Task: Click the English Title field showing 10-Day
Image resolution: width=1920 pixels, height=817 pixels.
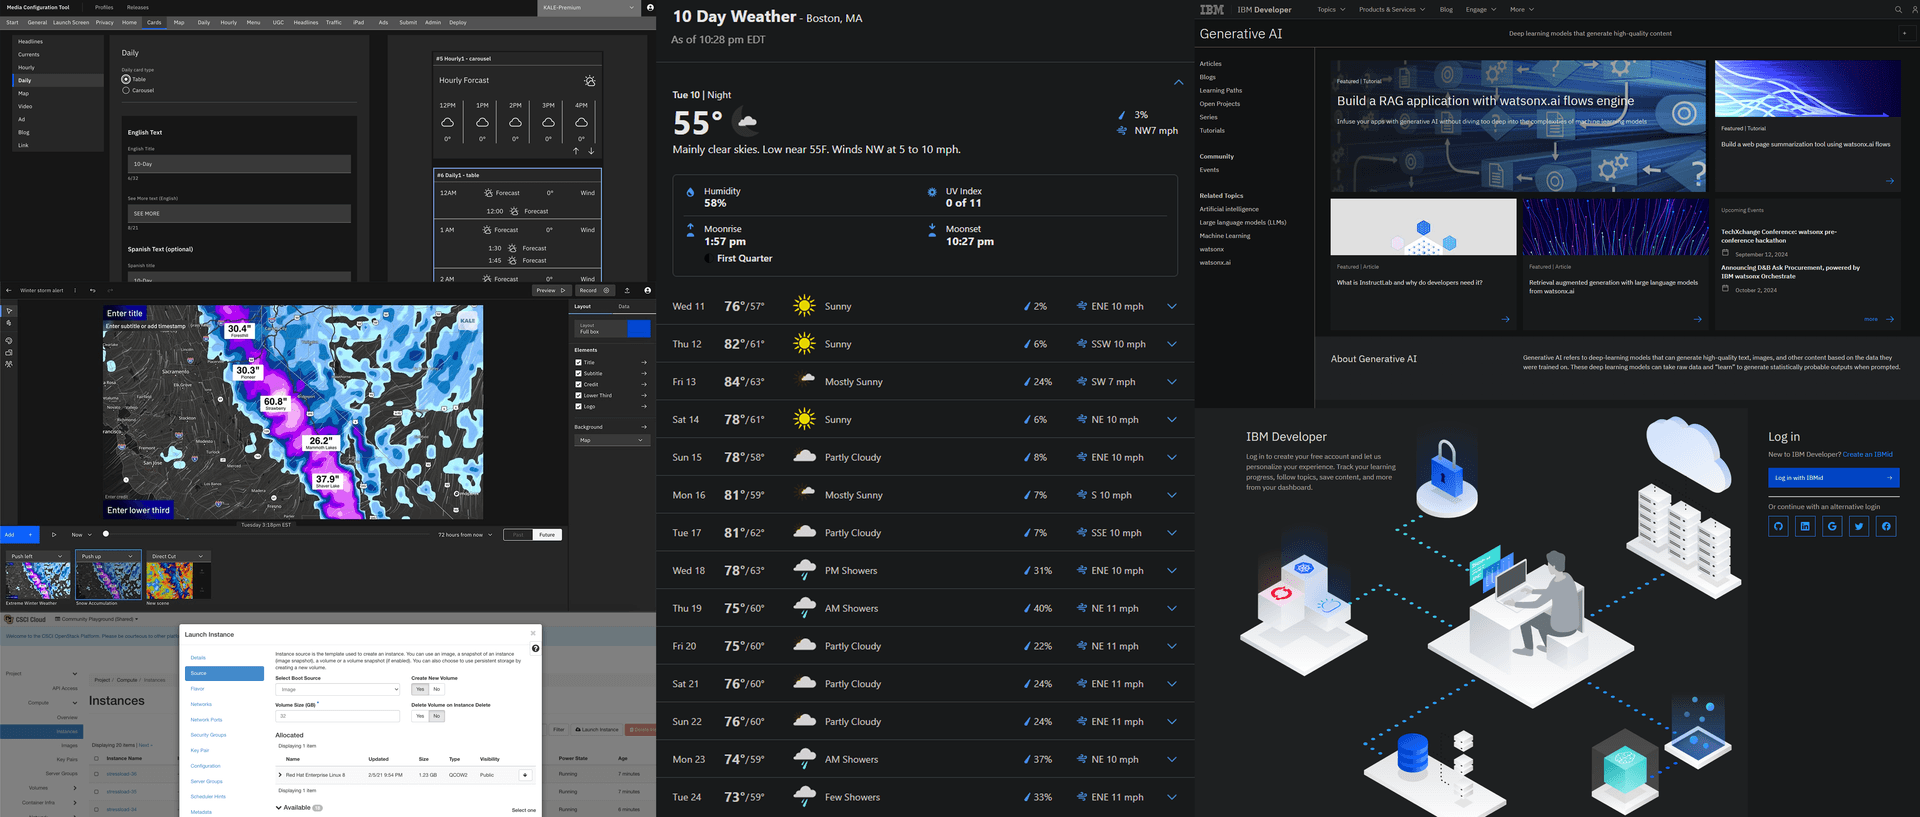Action: click(239, 164)
